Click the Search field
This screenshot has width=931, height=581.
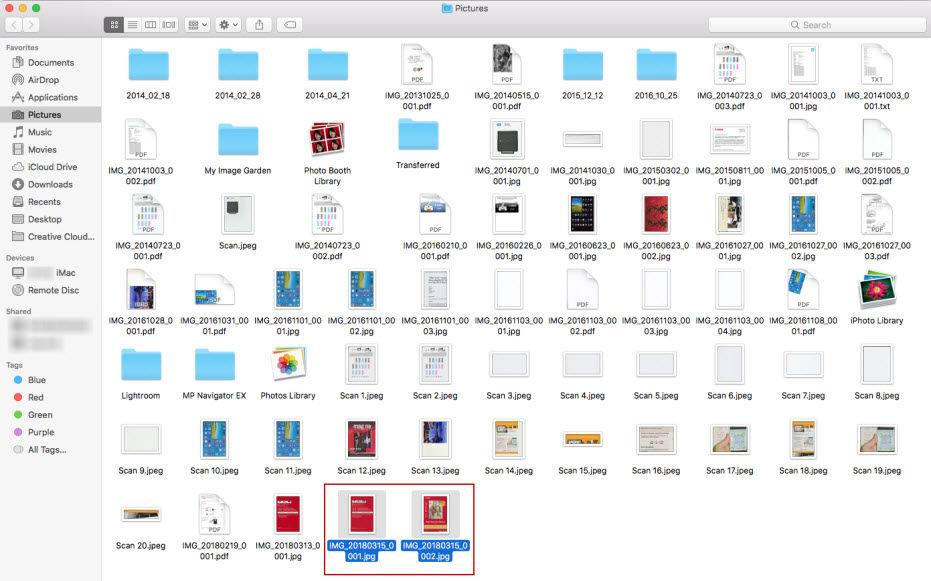pos(817,25)
